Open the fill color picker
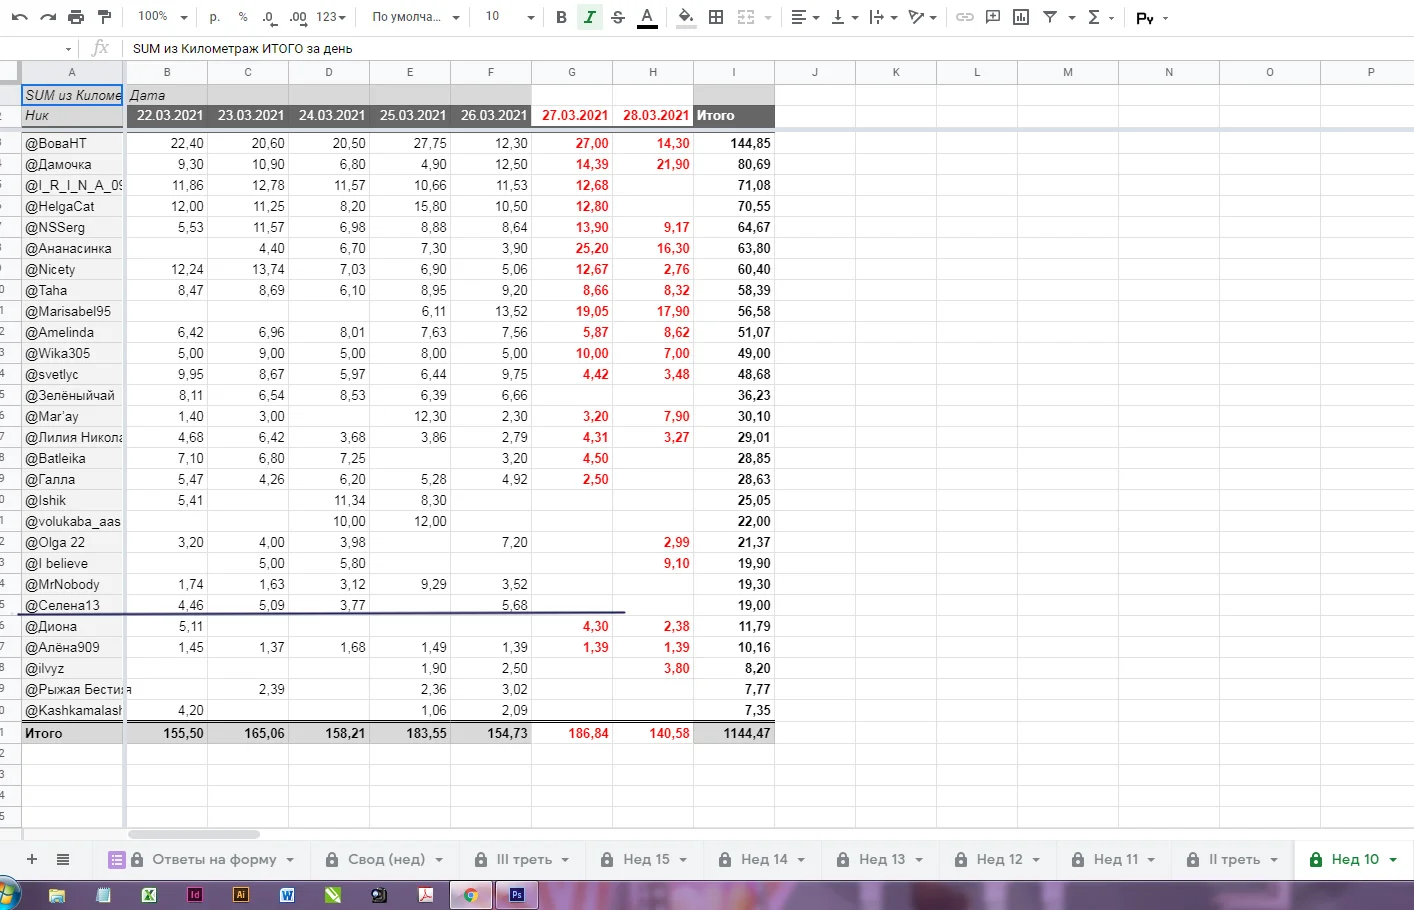The height and width of the screenshot is (910, 1414). [x=685, y=17]
